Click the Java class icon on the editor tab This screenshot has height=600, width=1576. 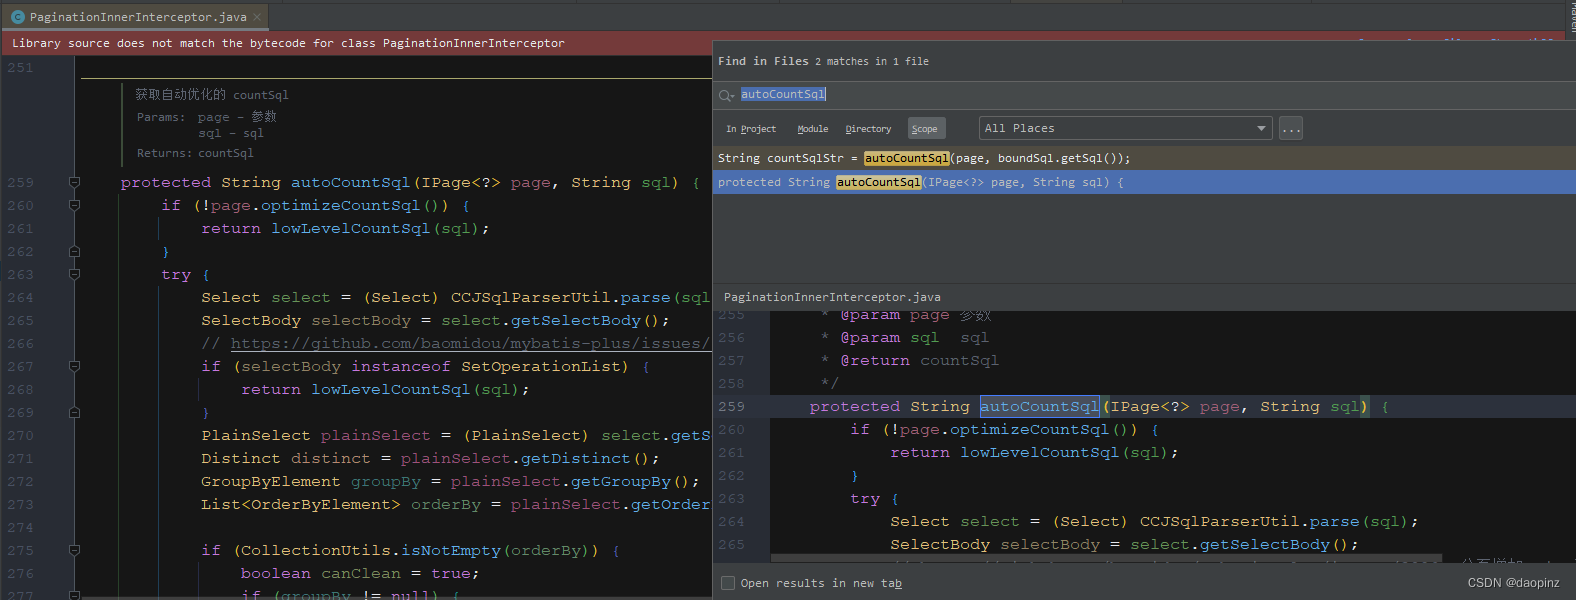pos(17,17)
